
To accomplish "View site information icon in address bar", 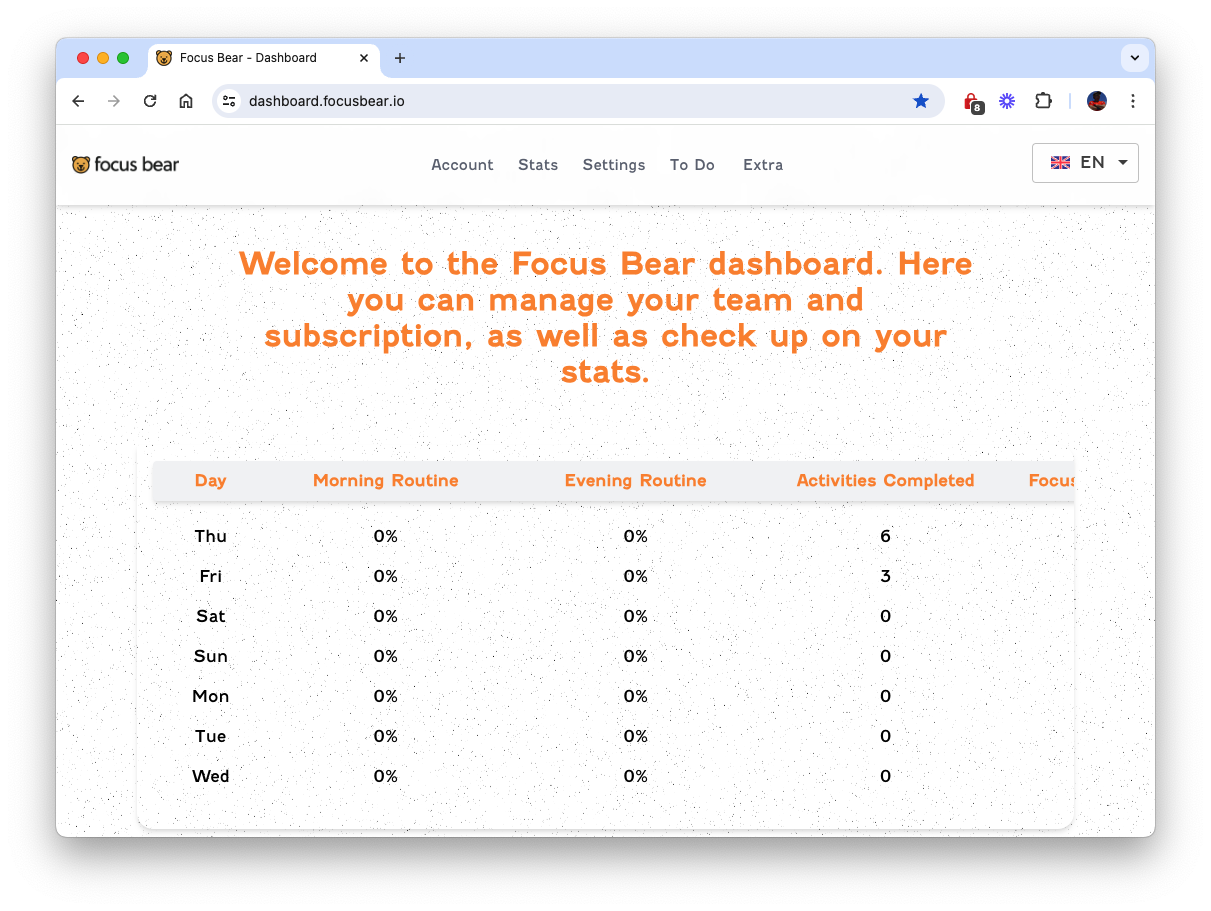I will point(229,101).
